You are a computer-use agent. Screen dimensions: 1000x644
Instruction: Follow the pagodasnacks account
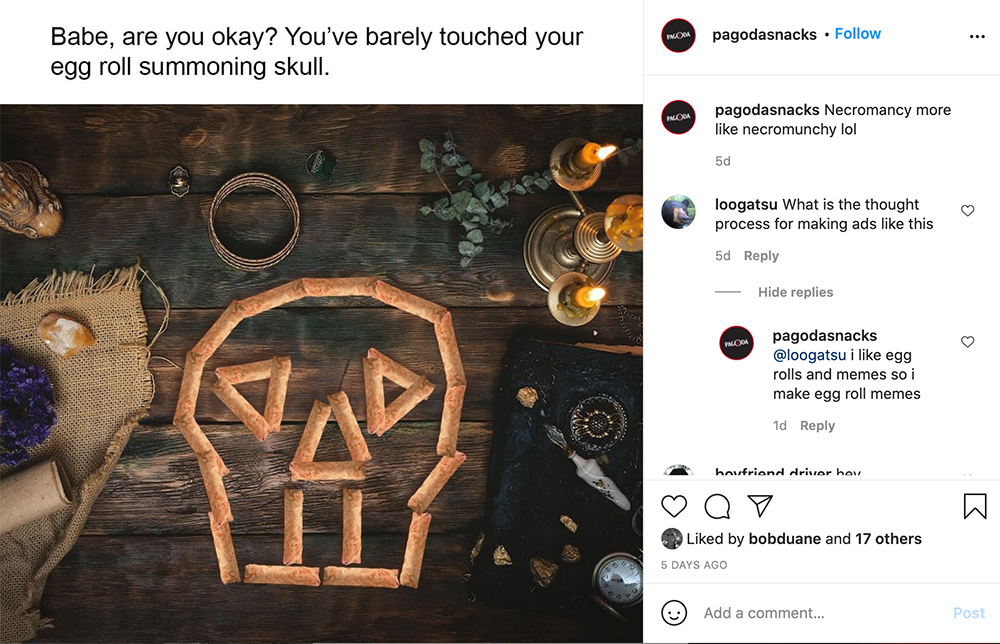(x=857, y=34)
